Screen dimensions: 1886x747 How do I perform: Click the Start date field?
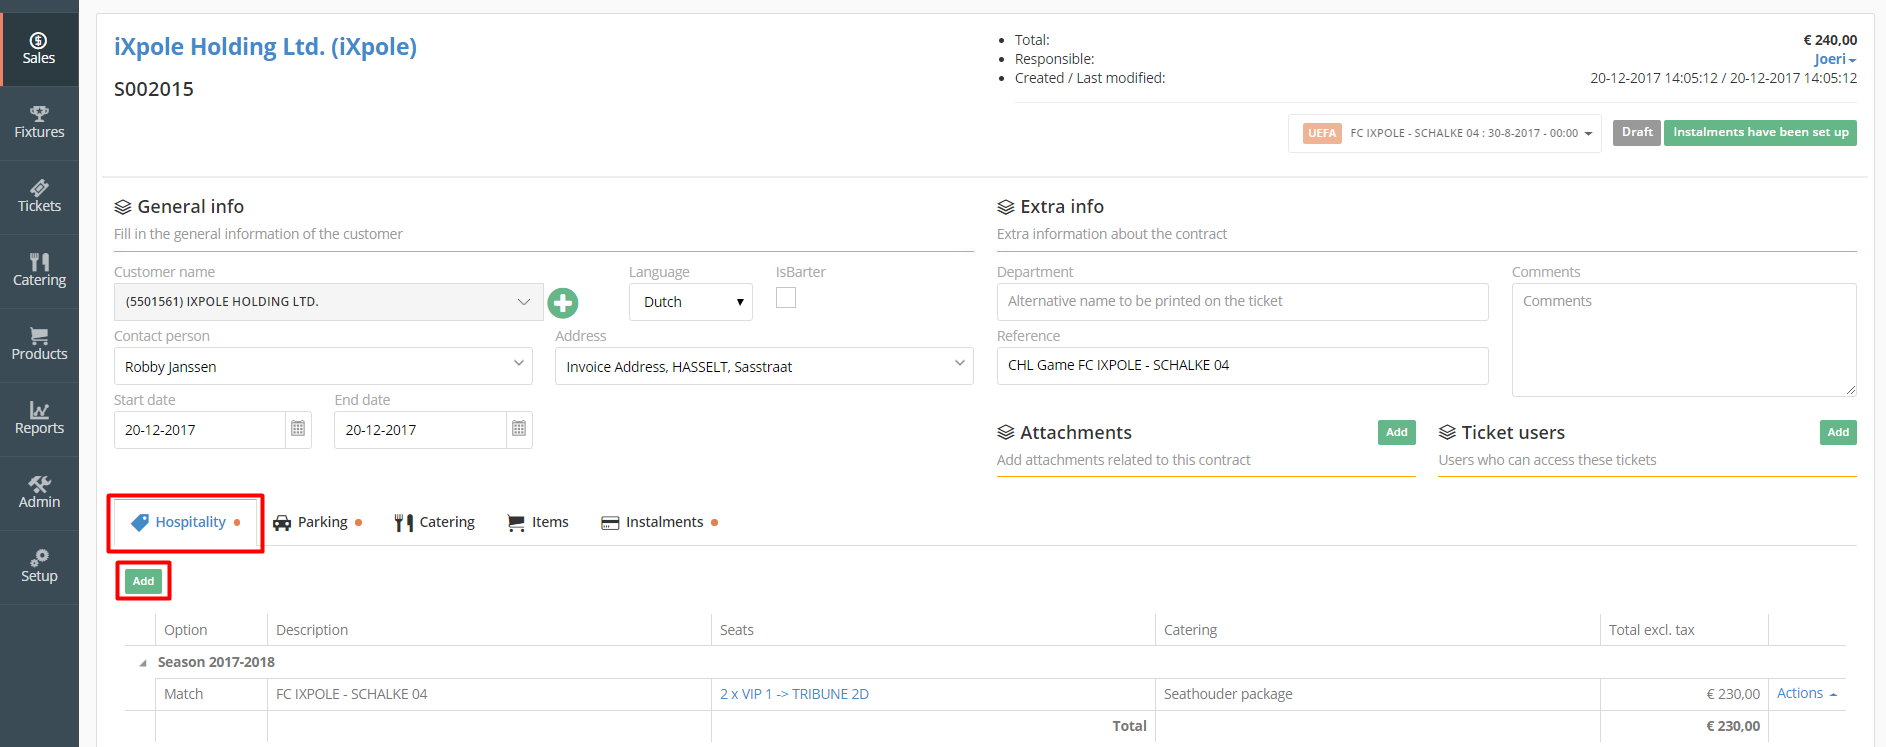200,430
